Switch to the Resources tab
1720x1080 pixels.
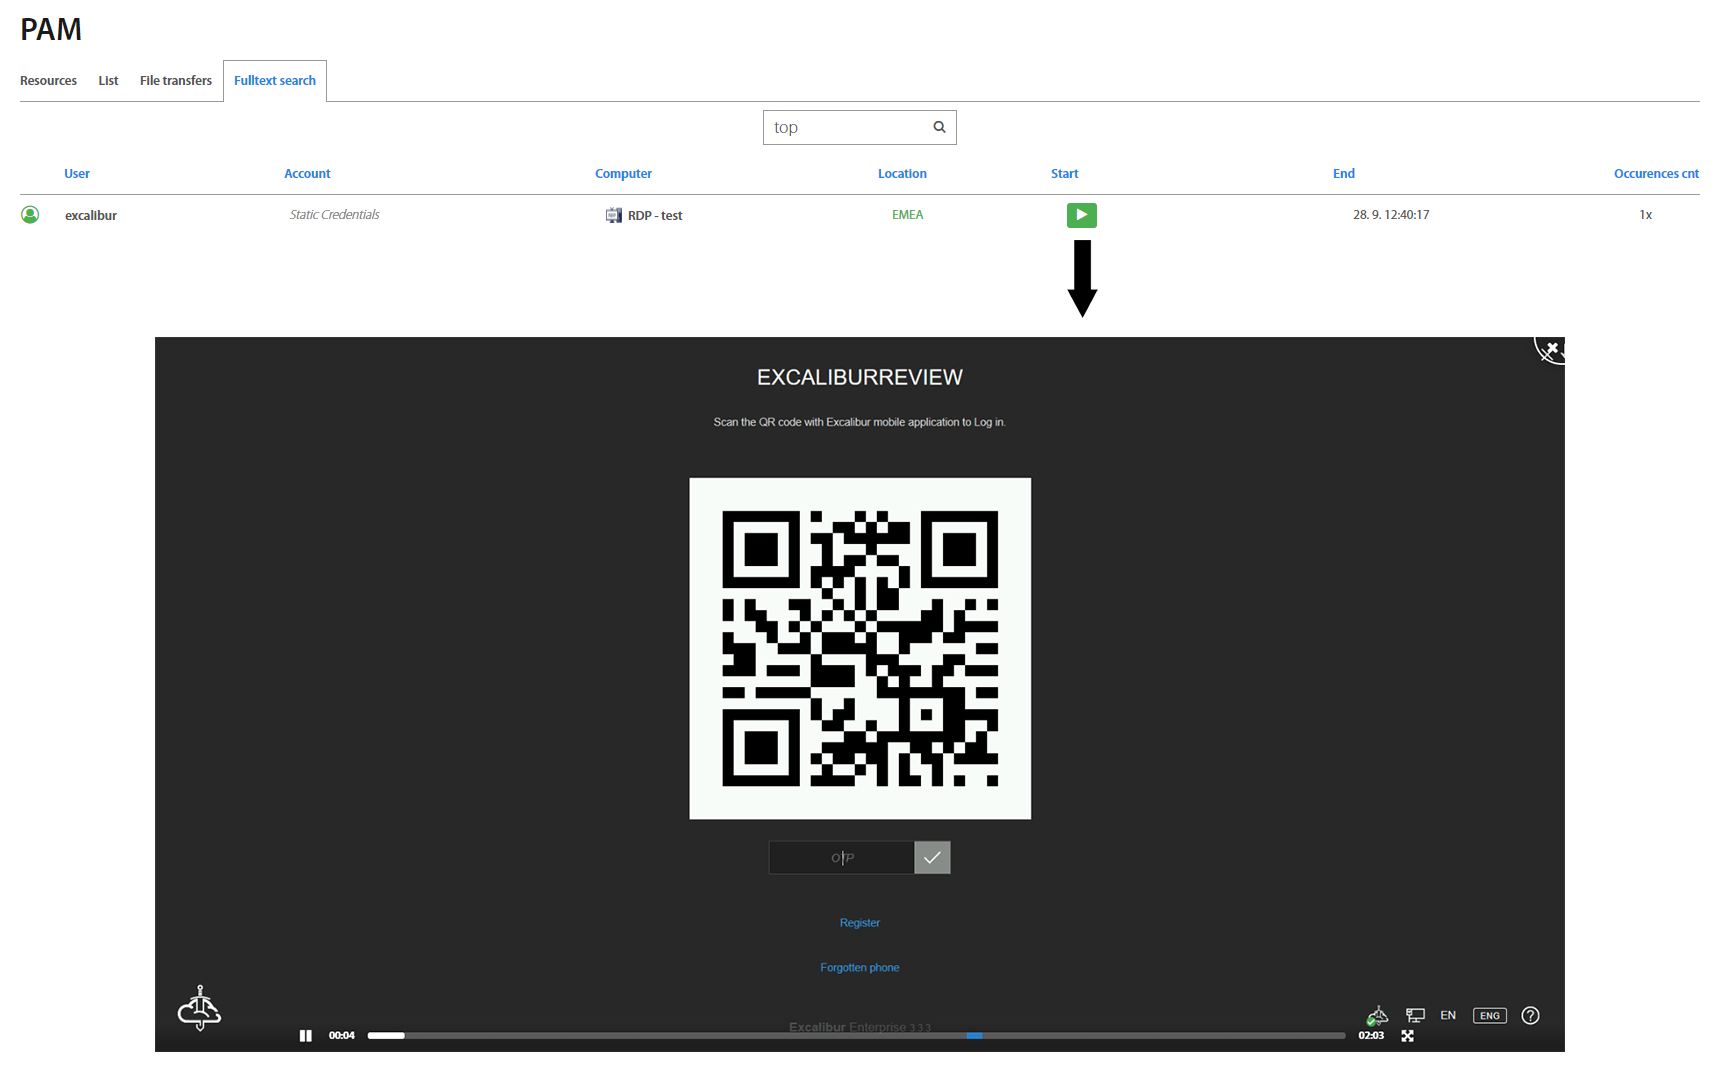[x=48, y=81]
